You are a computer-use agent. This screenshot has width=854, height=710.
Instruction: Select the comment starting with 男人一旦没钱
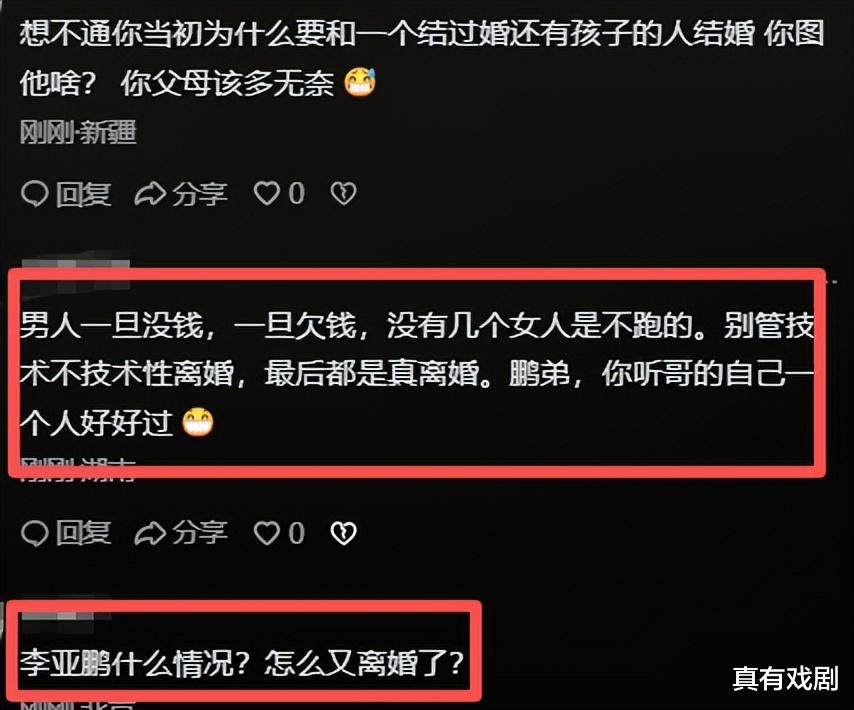(x=417, y=374)
